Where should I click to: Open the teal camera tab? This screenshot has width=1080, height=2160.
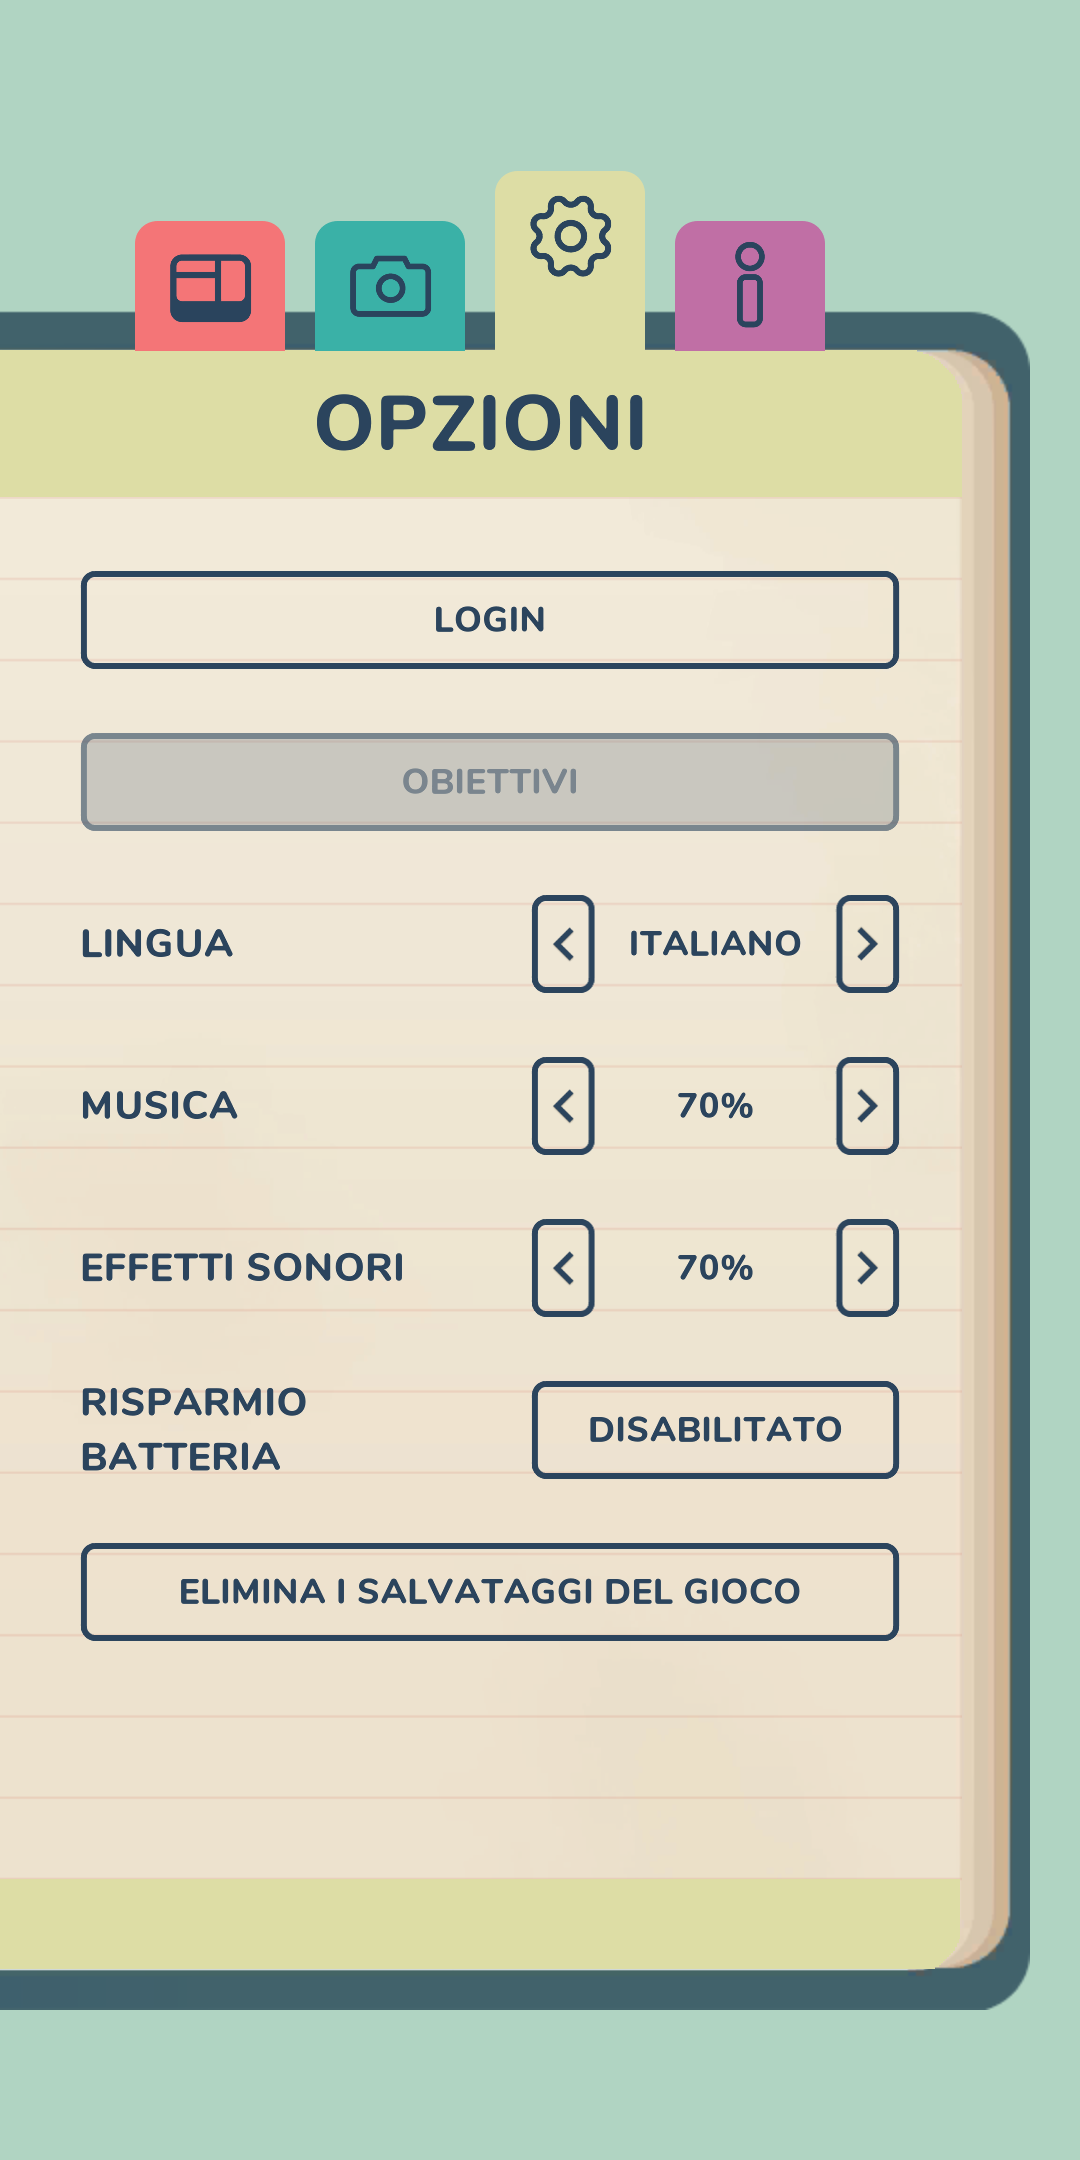390,286
